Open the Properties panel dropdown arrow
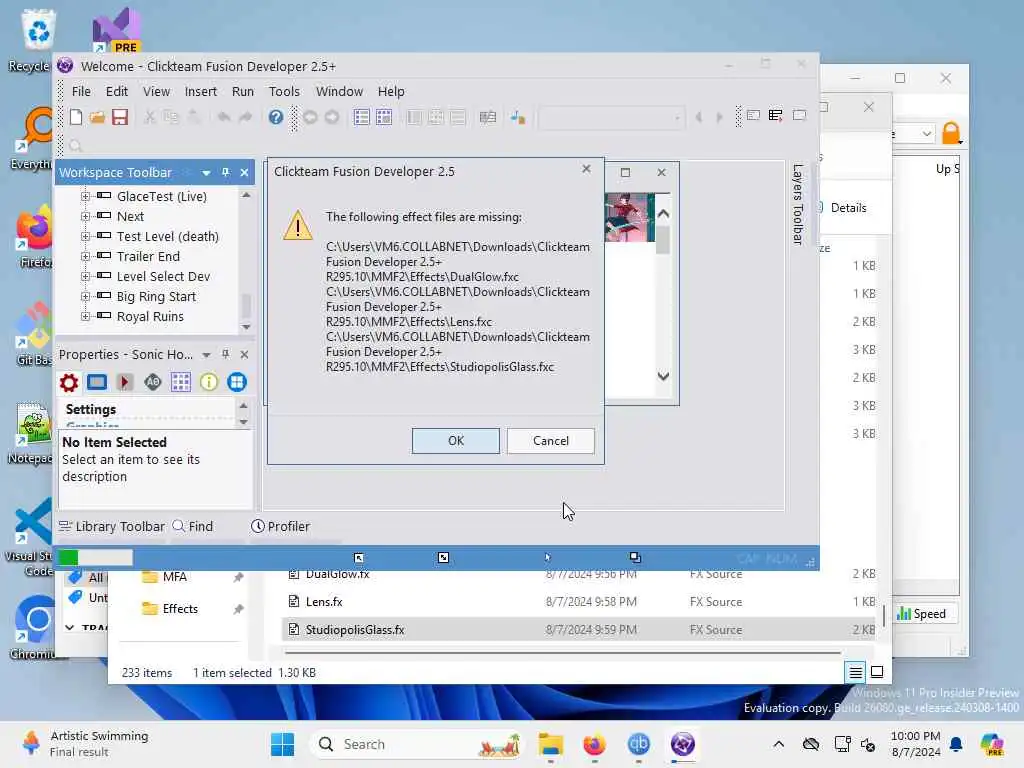The width and height of the screenshot is (1024, 768). coord(206,355)
